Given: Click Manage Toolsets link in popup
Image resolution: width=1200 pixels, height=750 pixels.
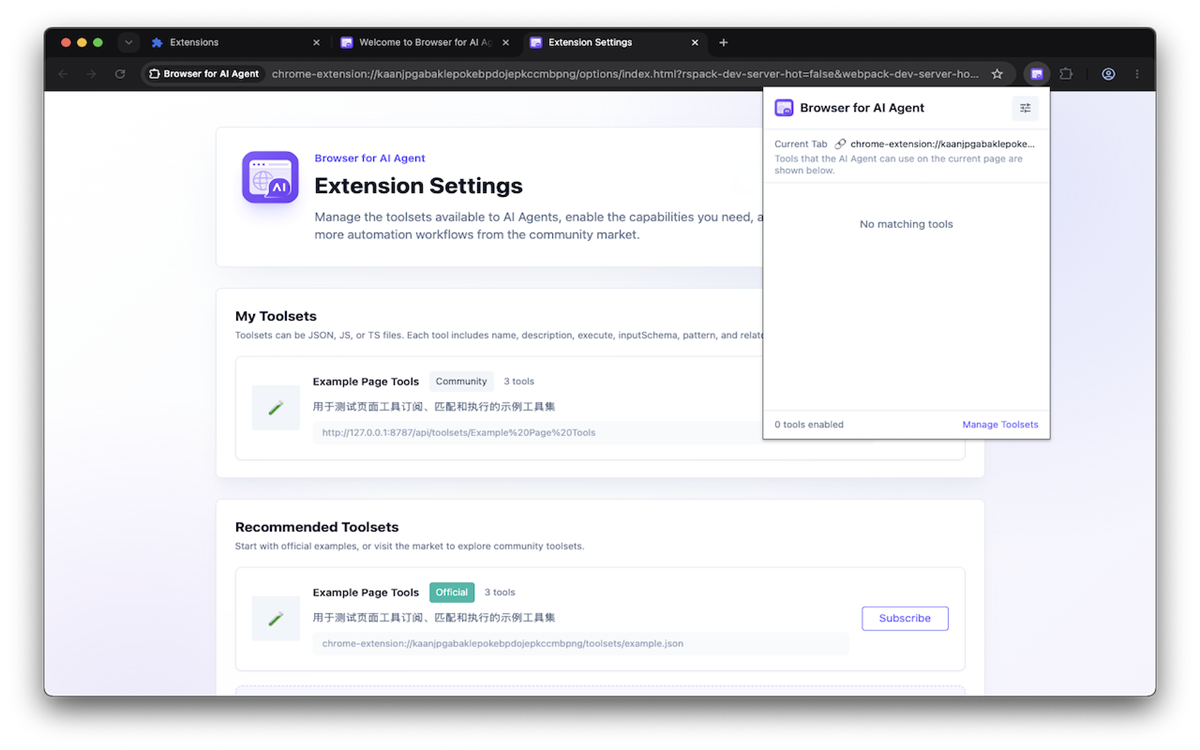Looking at the screenshot, I should point(1000,425).
